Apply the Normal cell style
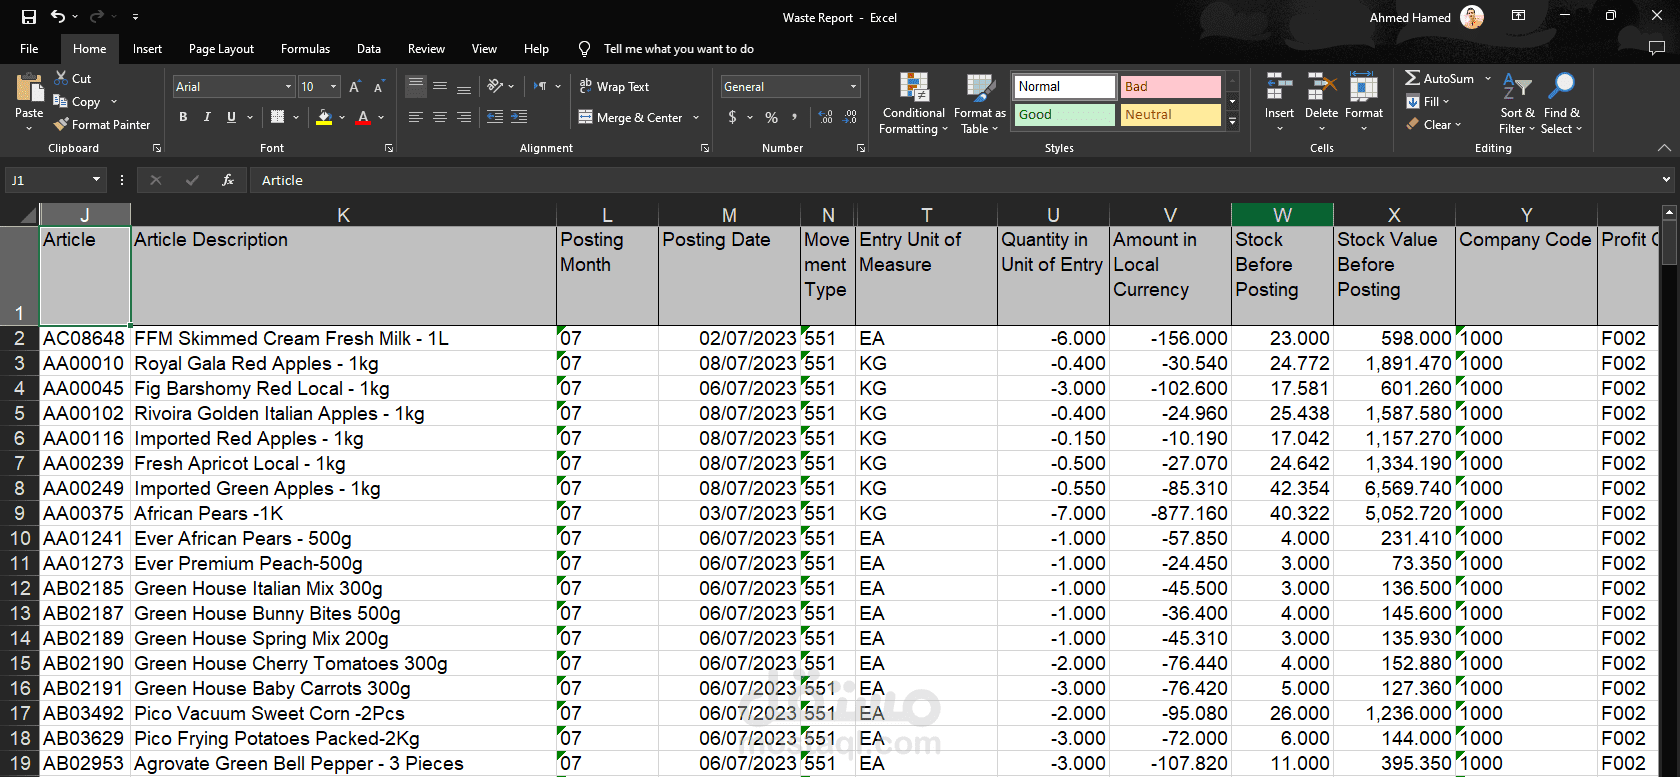This screenshot has width=1680, height=777. coord(1064,87)
